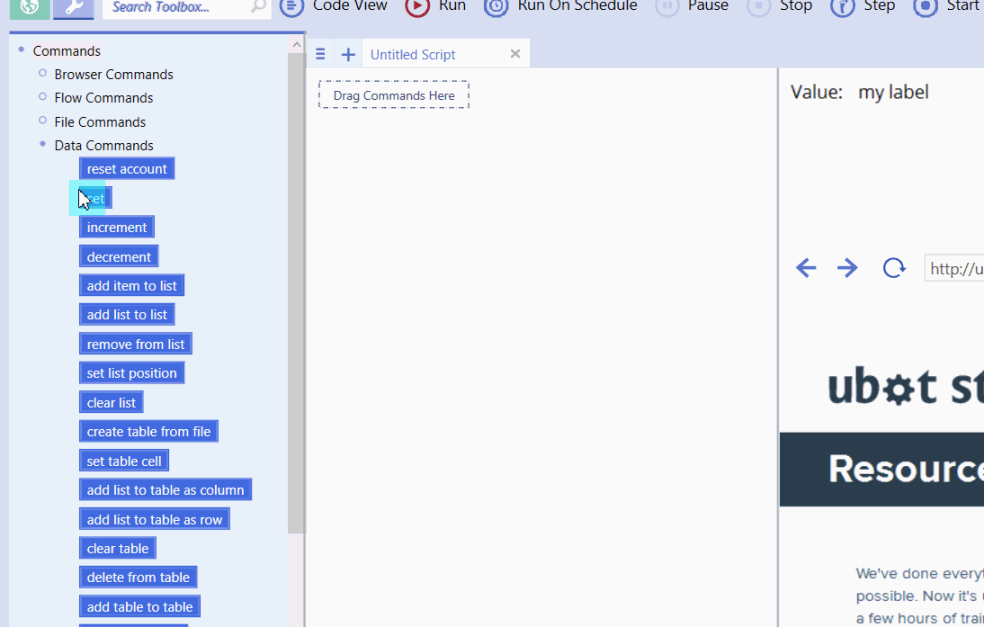Screen dimensions: 984x627
Task: Select the set command
Action: point(95,198)
